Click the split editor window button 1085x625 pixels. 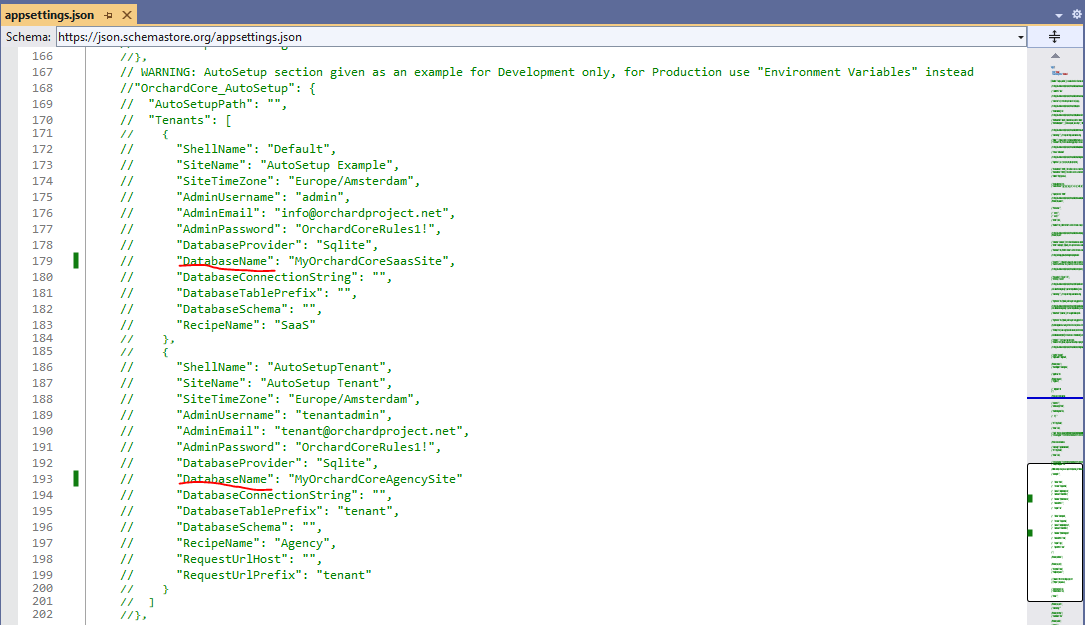(1055, 37)
